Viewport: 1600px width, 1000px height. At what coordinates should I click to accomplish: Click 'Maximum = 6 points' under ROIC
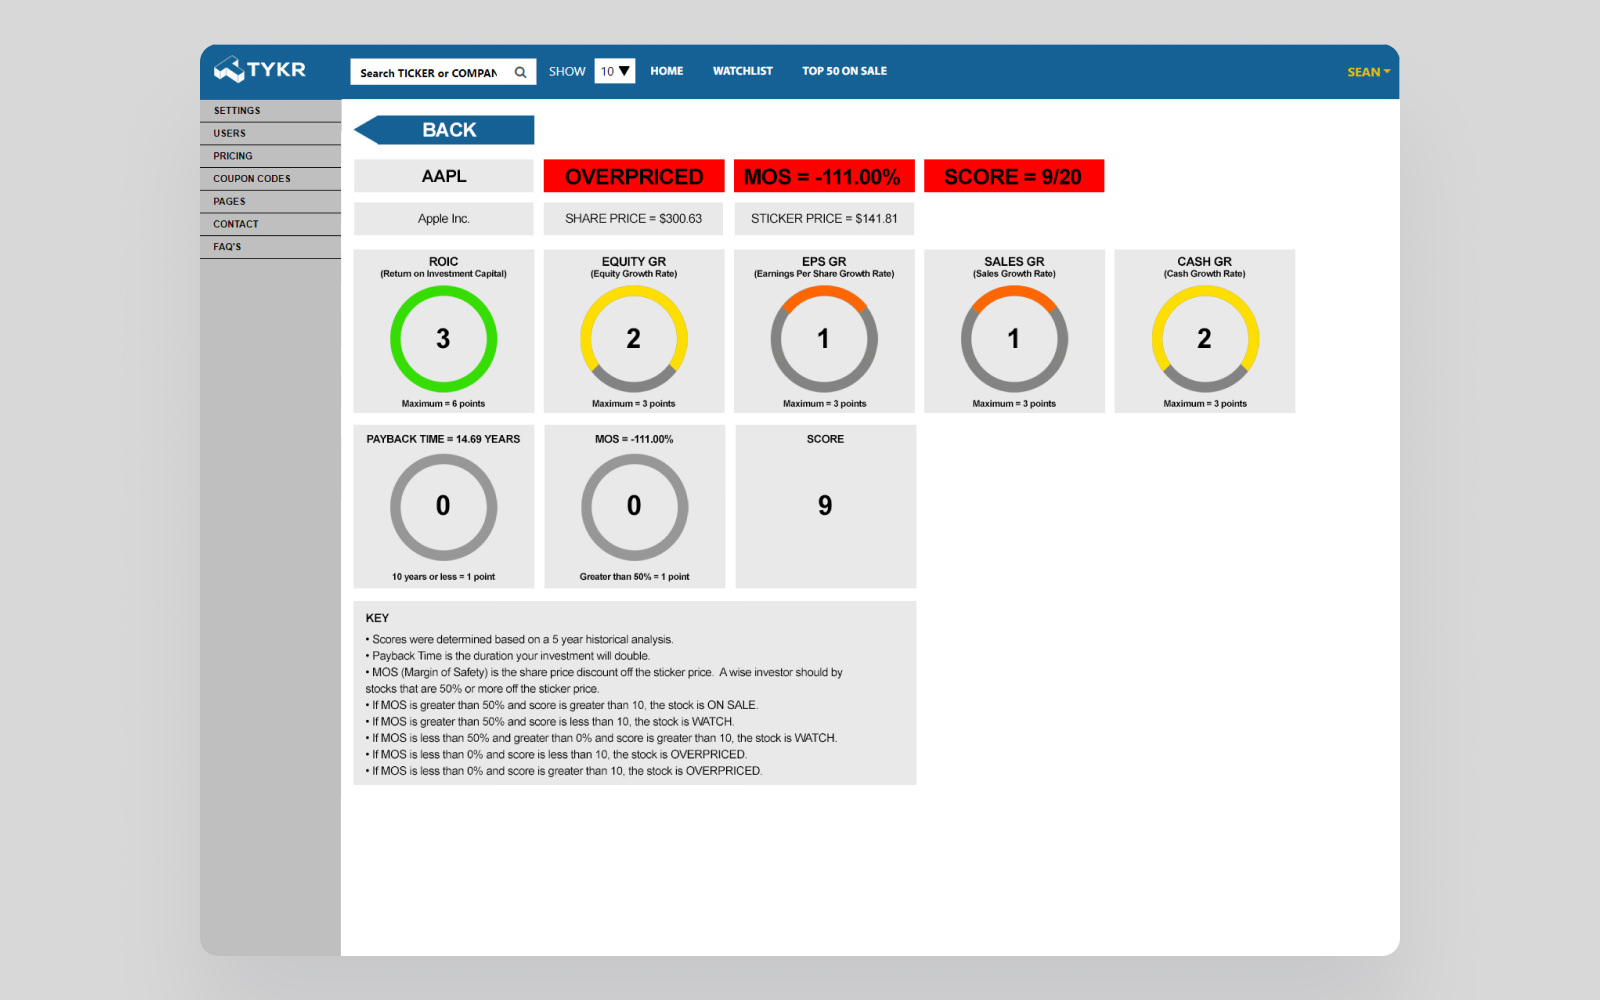443,404
